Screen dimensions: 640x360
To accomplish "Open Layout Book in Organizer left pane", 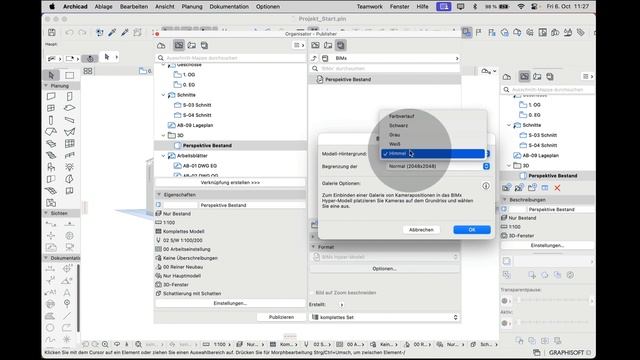I will pos(191,45).
